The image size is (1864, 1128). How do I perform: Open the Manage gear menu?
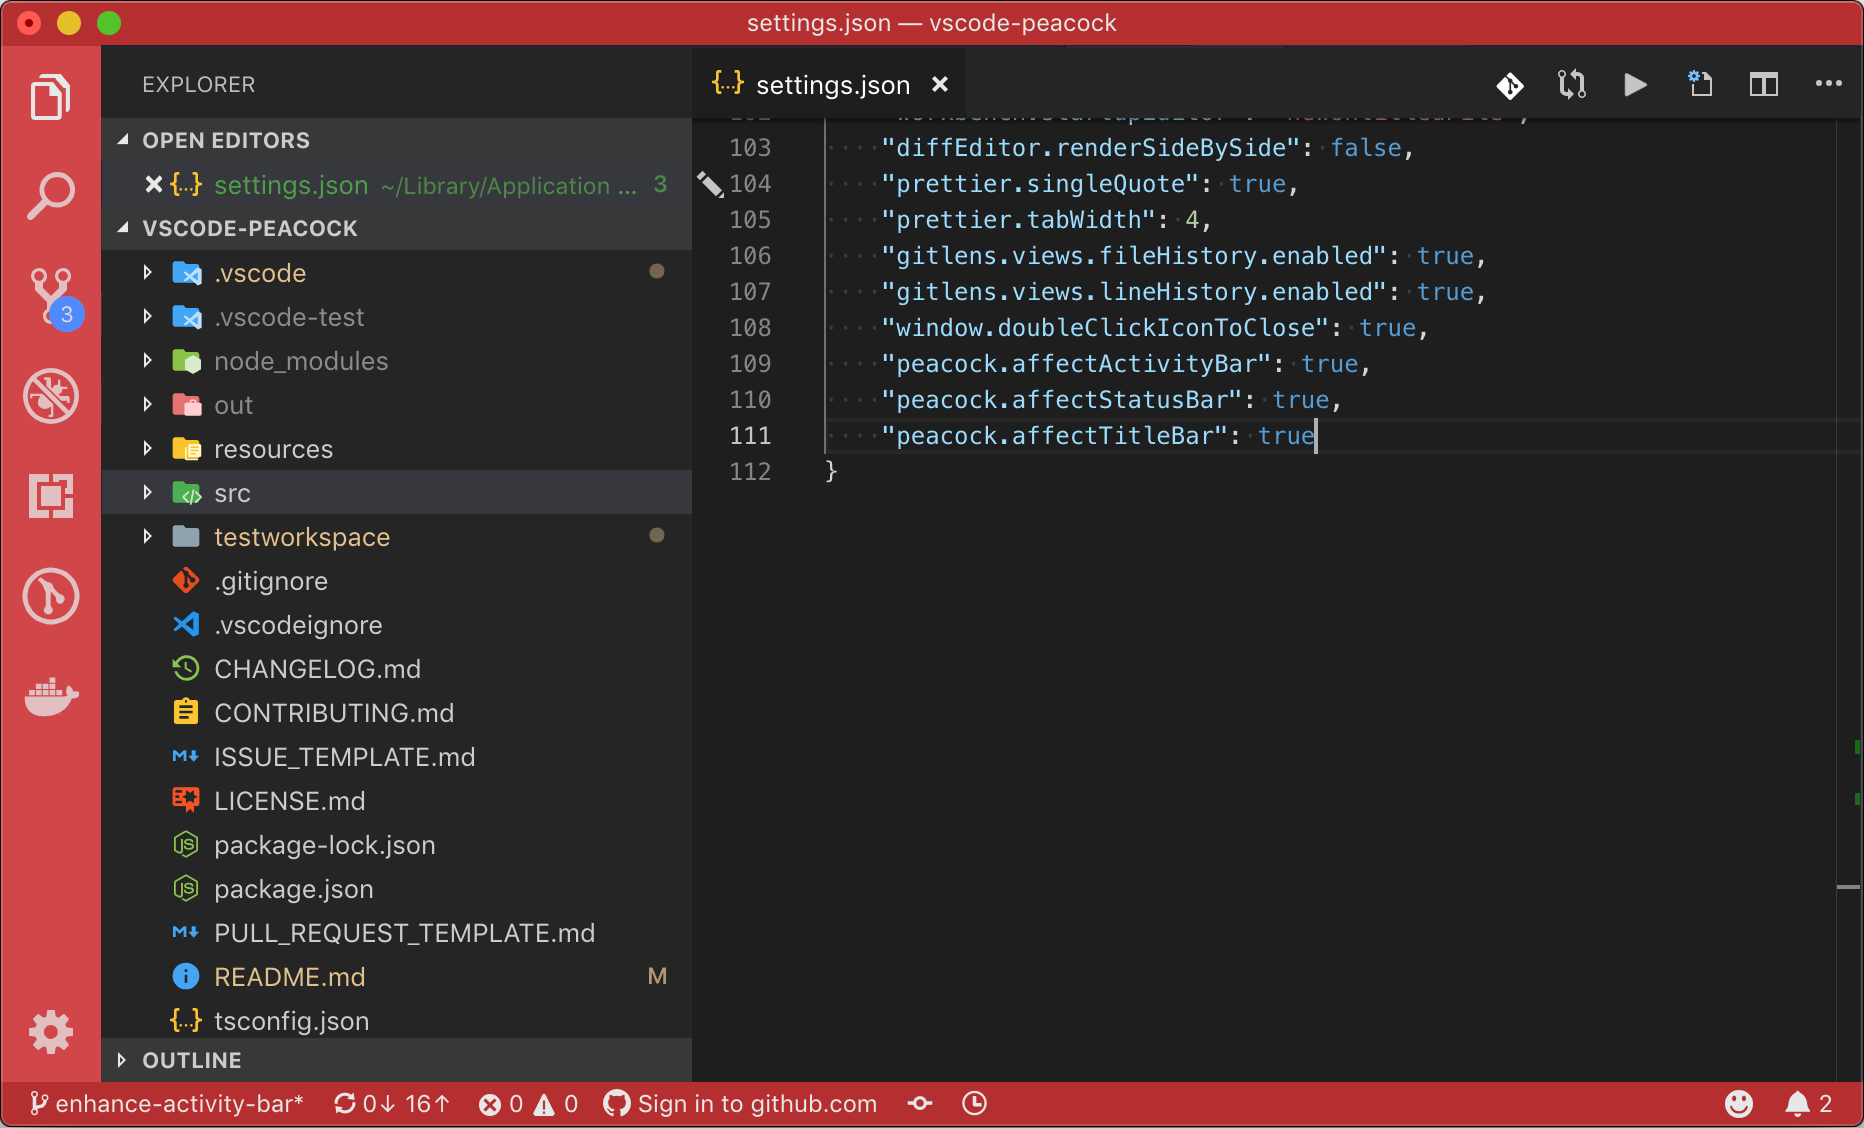pyautogui.click(x=51, y=1032)
